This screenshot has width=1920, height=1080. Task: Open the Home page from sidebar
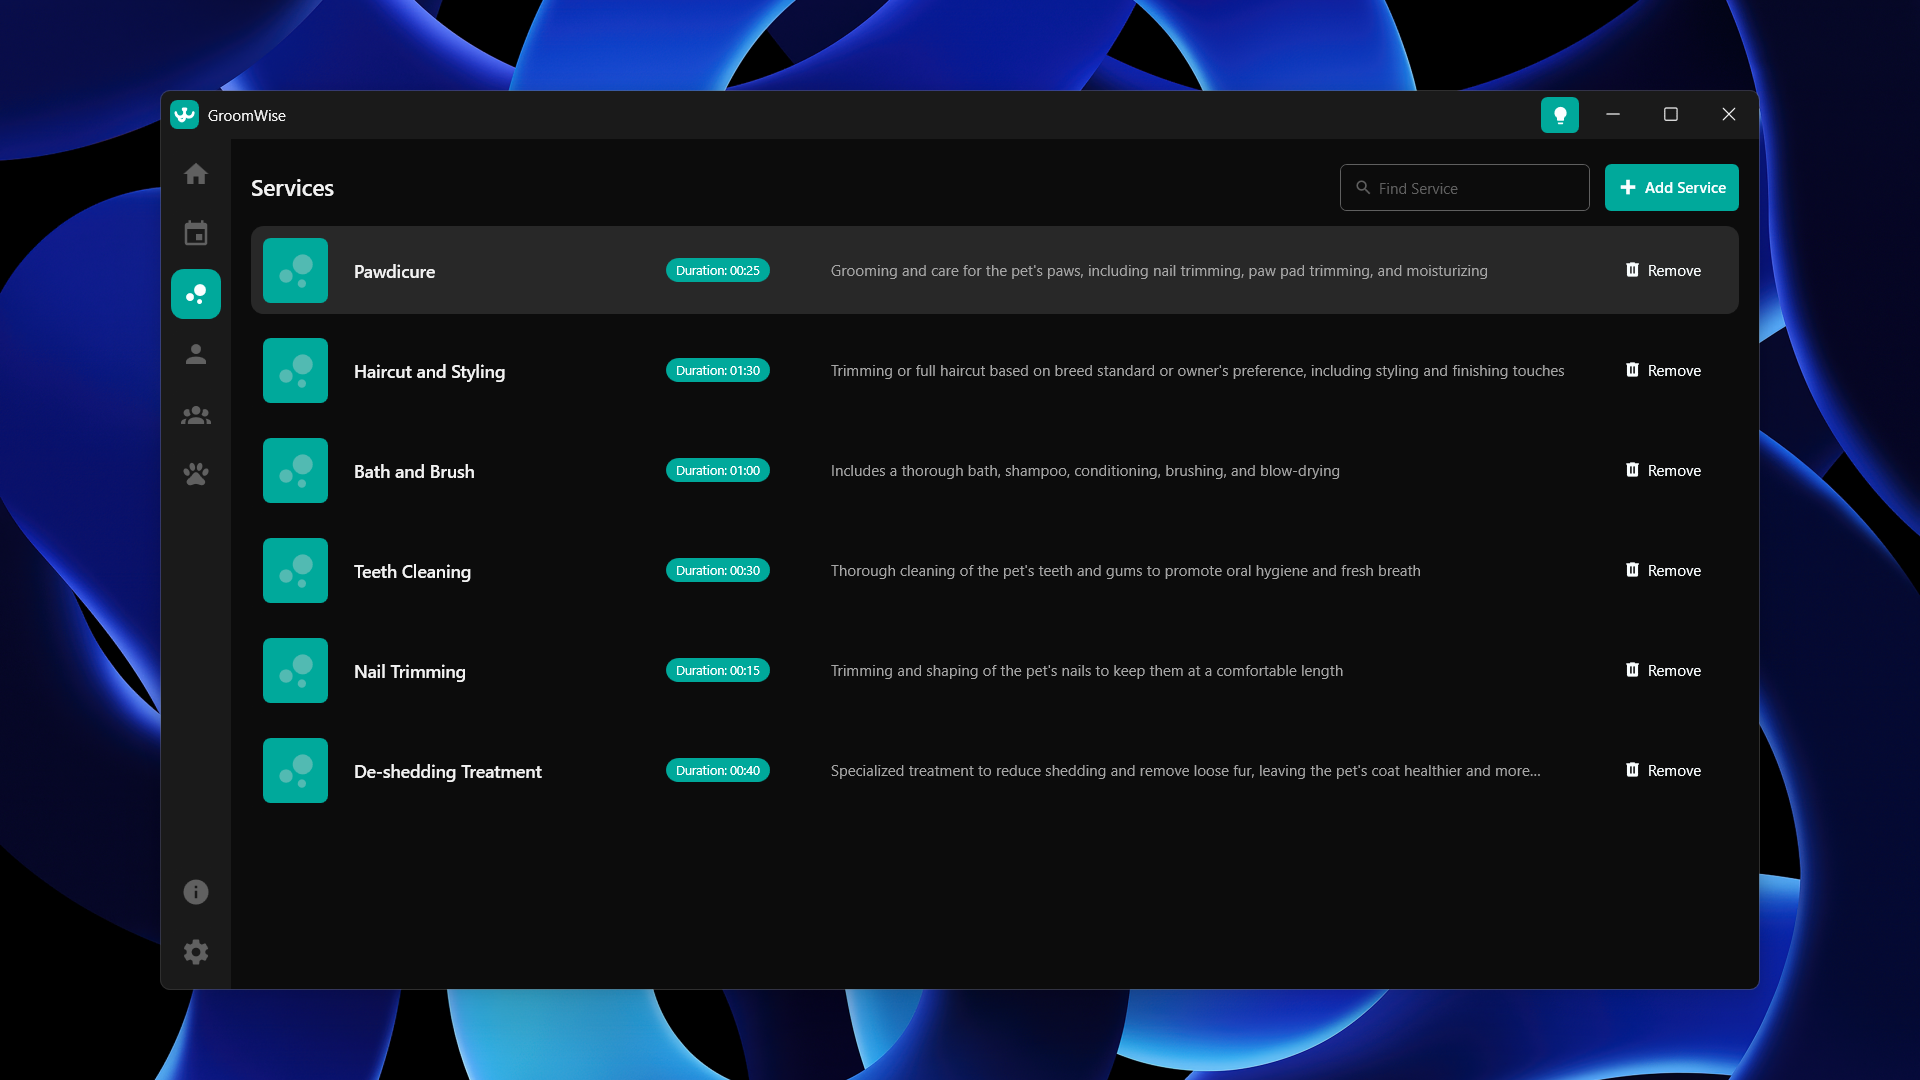click(x=196, y=174)
